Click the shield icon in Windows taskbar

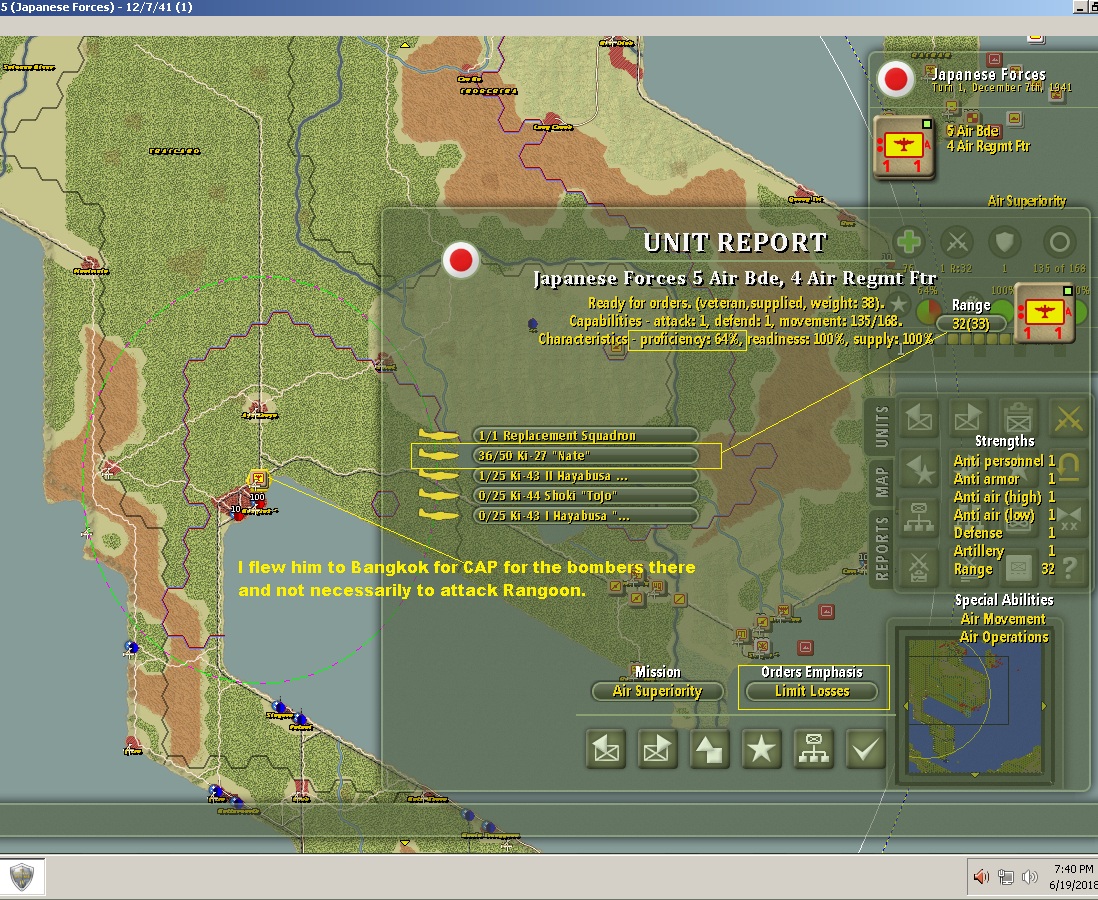tap(22, 876)
